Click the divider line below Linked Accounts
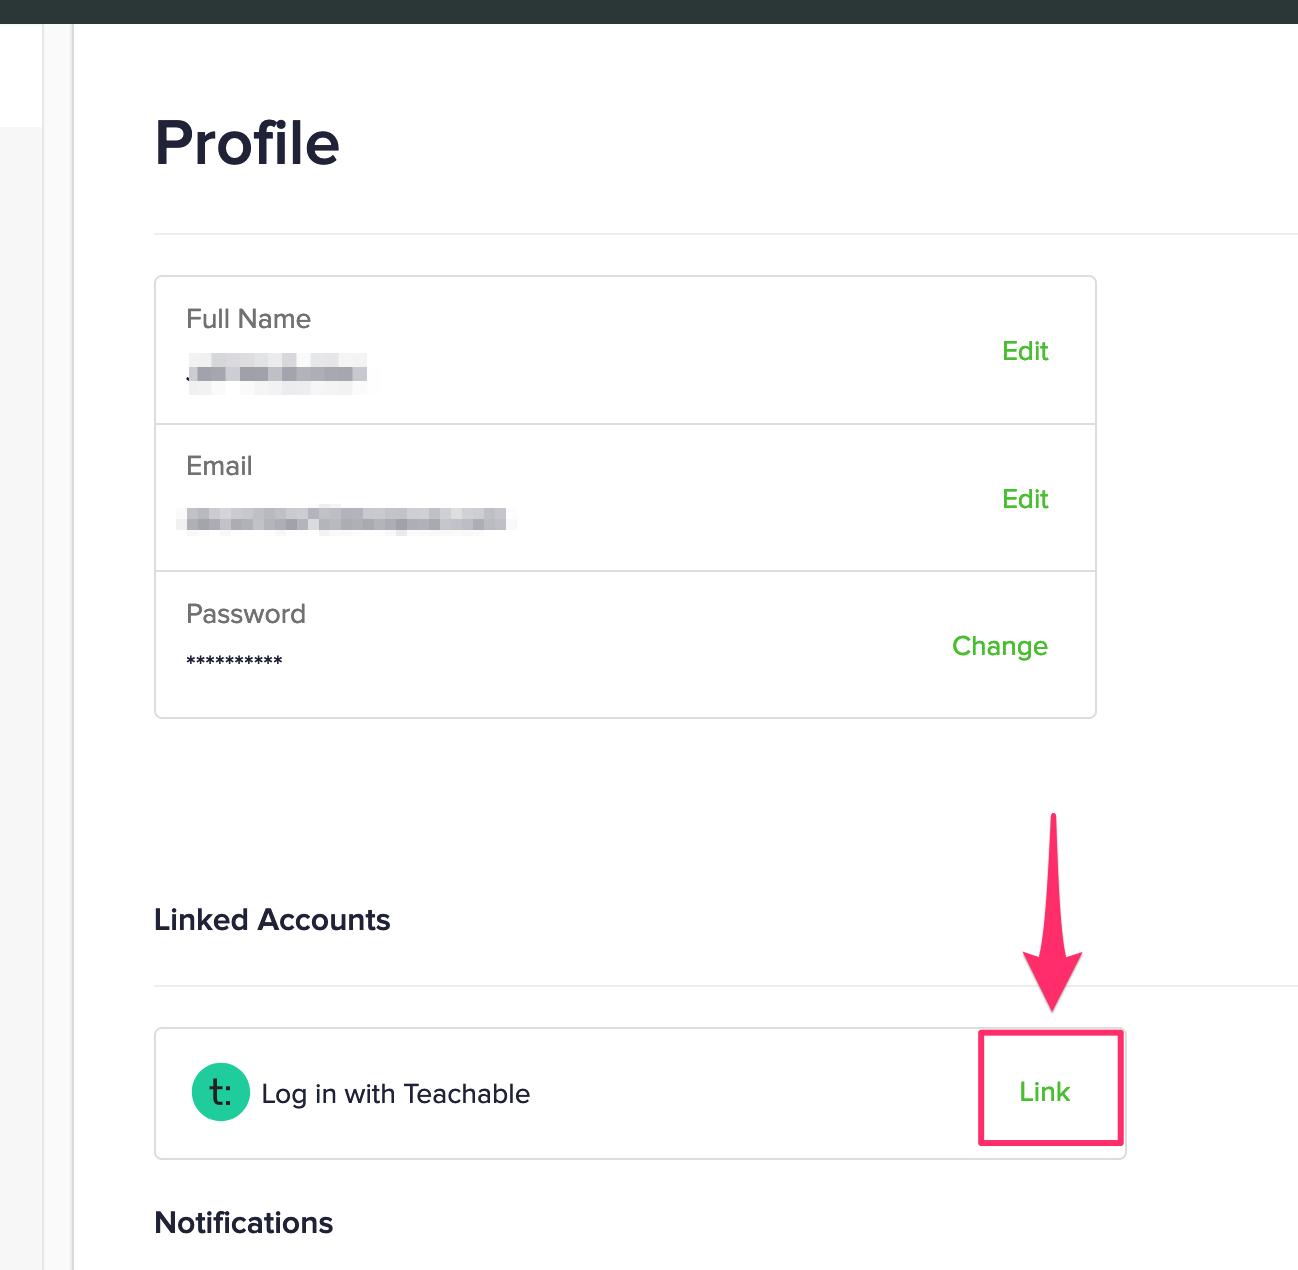1298x1270 pixels. point(726,986)
